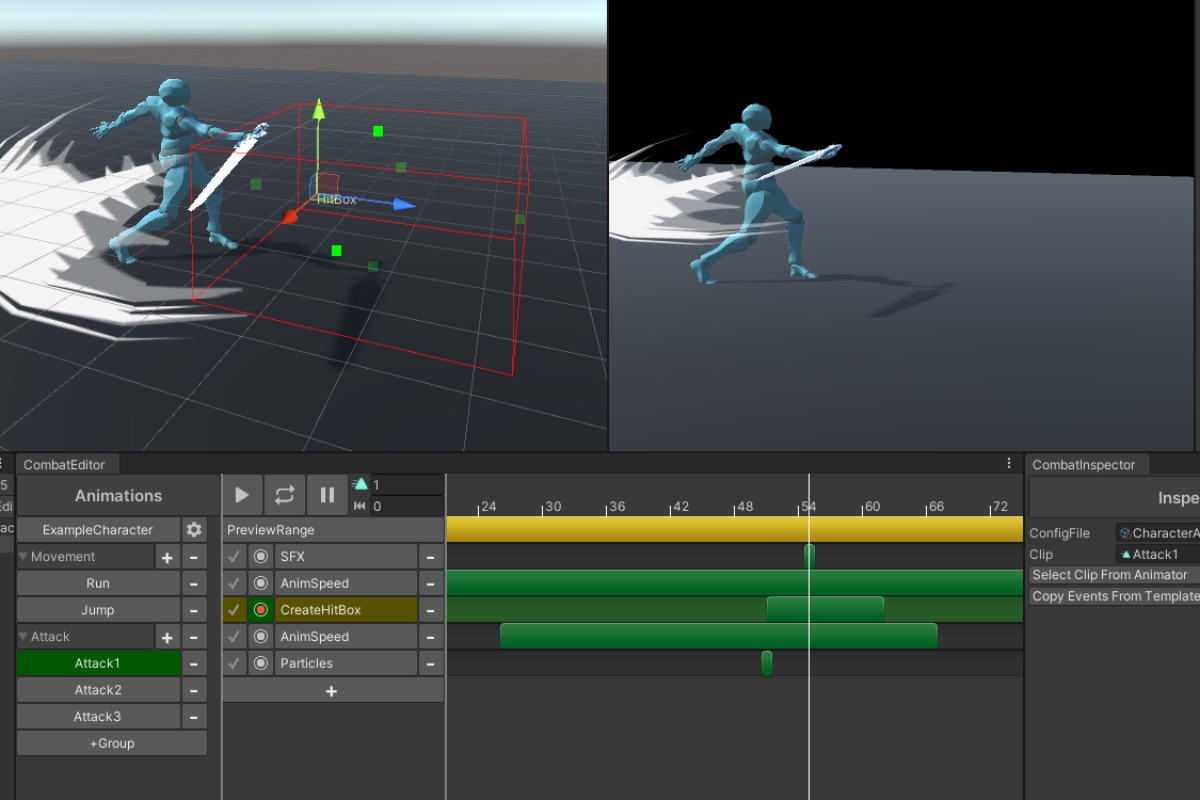Add animation to the Movement group
This screenshot has height=800, width=1200.
point(167,557)
